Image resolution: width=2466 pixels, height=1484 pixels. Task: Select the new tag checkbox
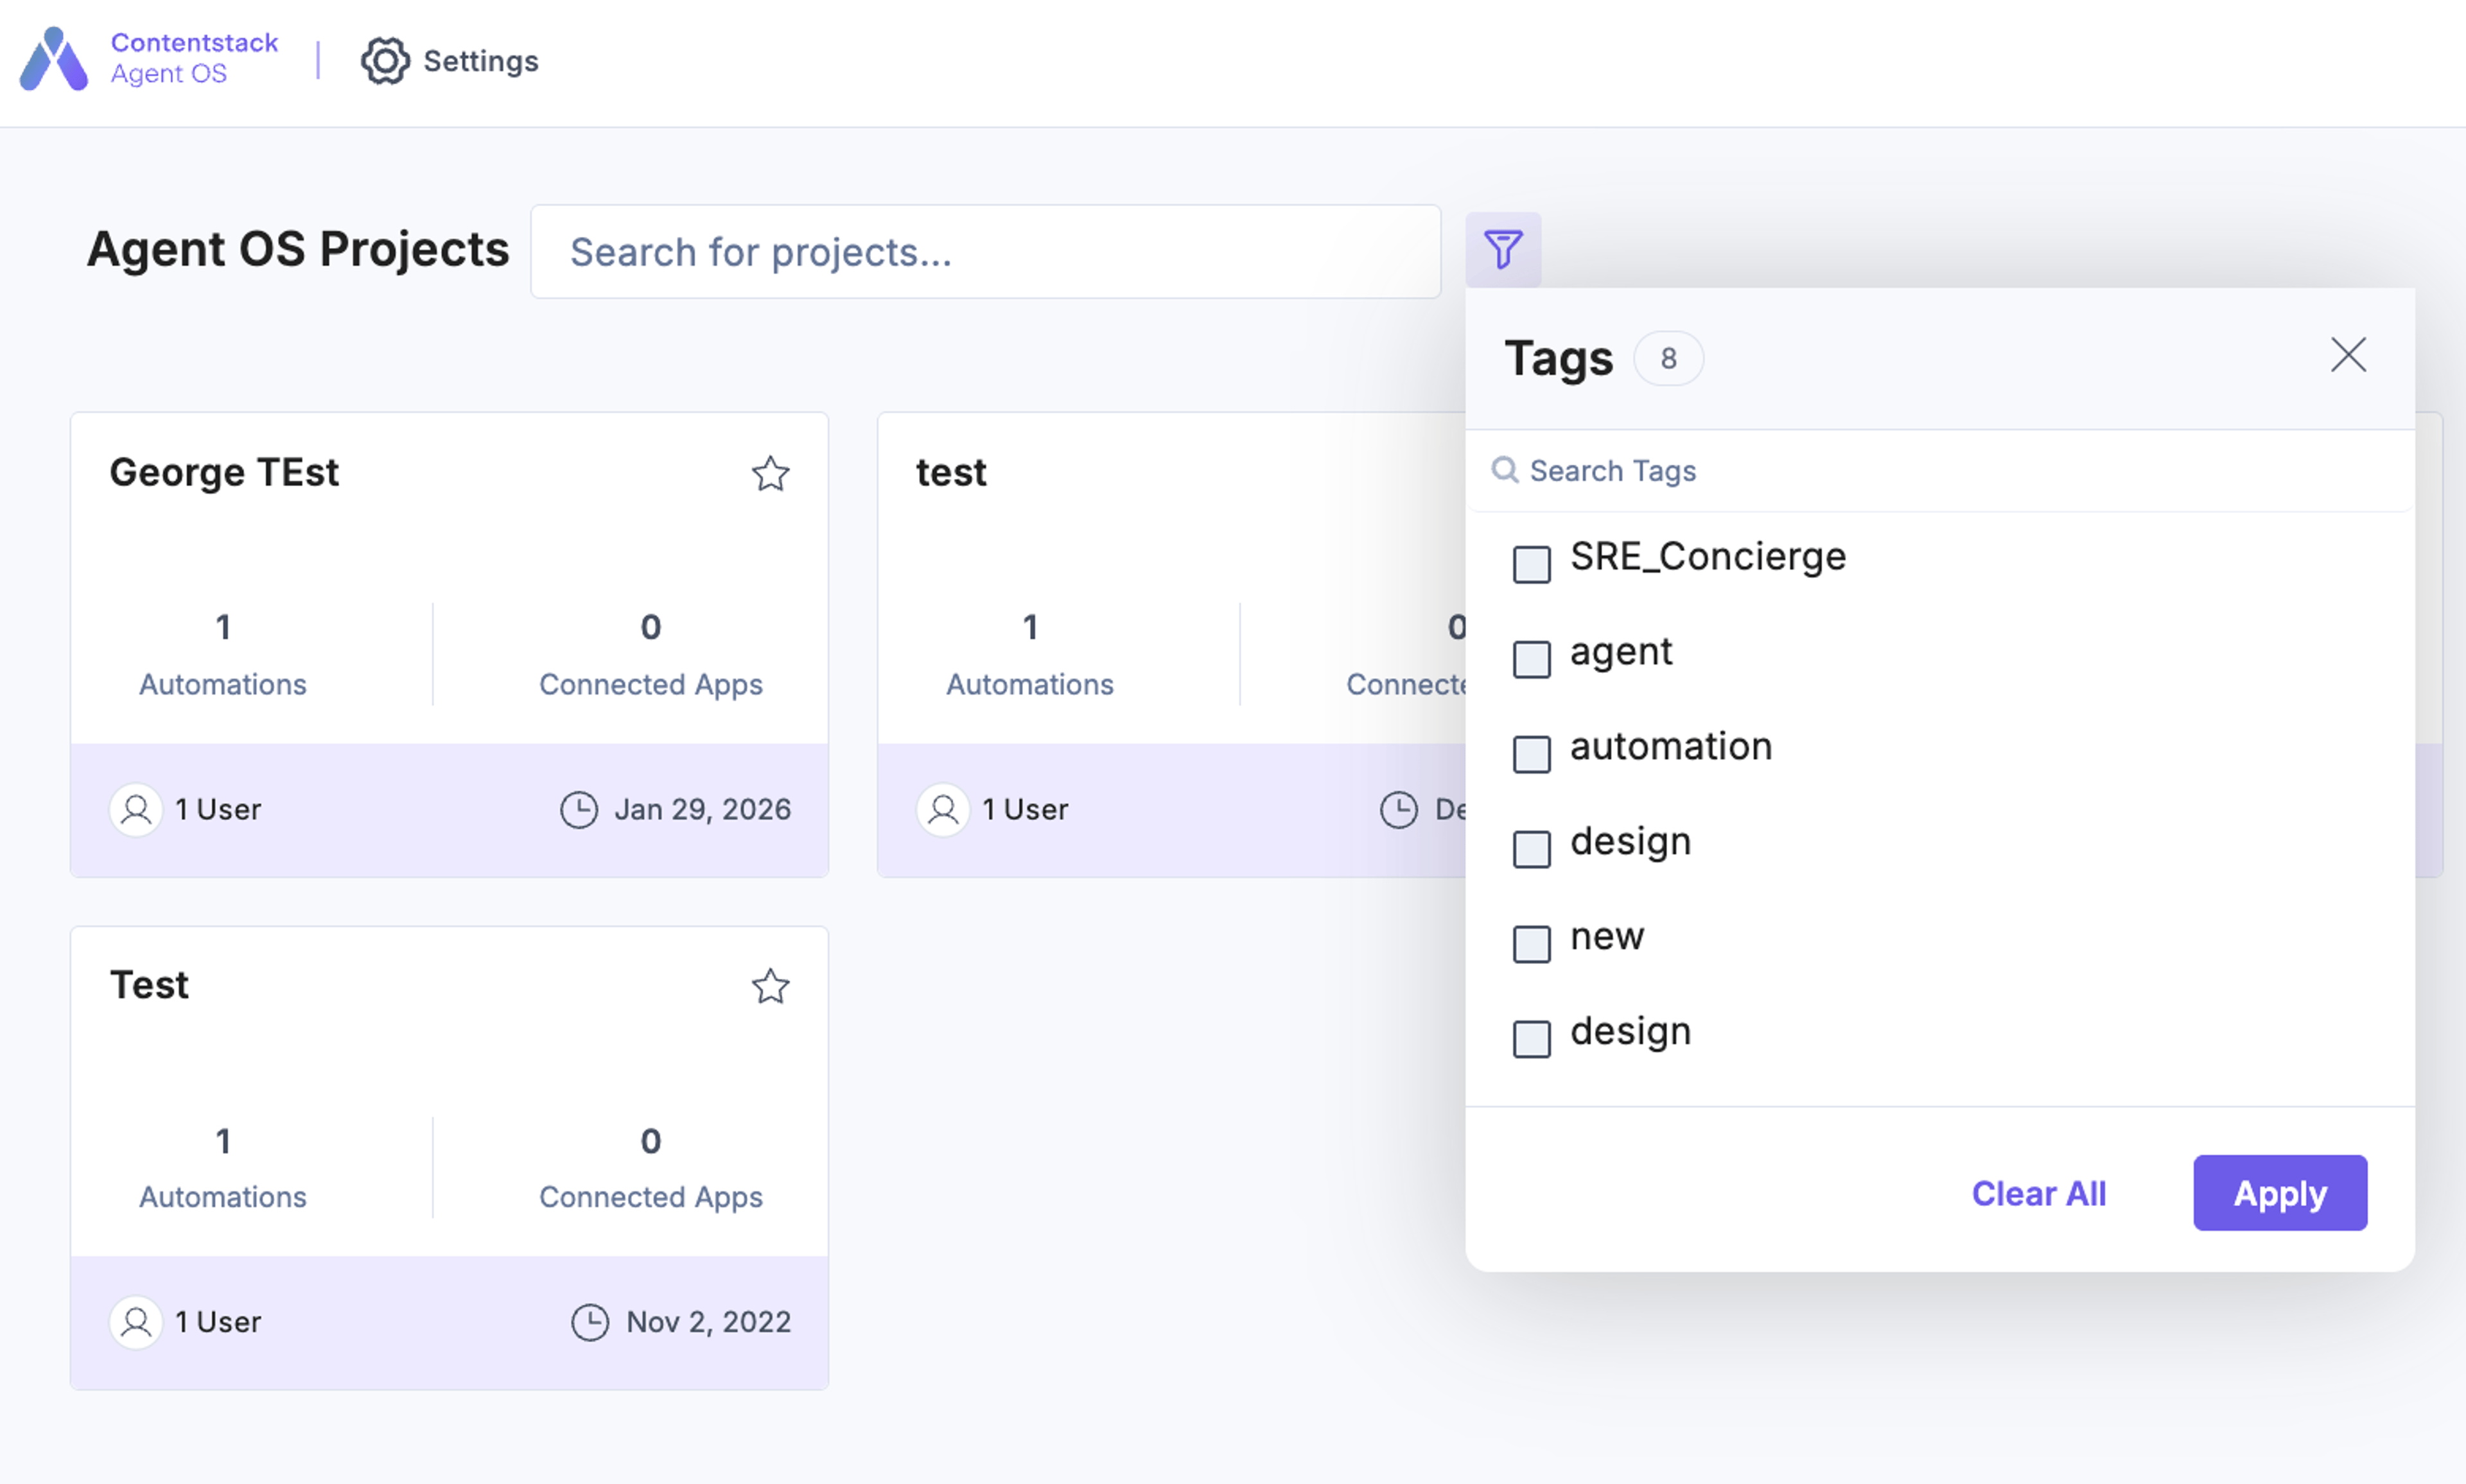[1531, 944]
